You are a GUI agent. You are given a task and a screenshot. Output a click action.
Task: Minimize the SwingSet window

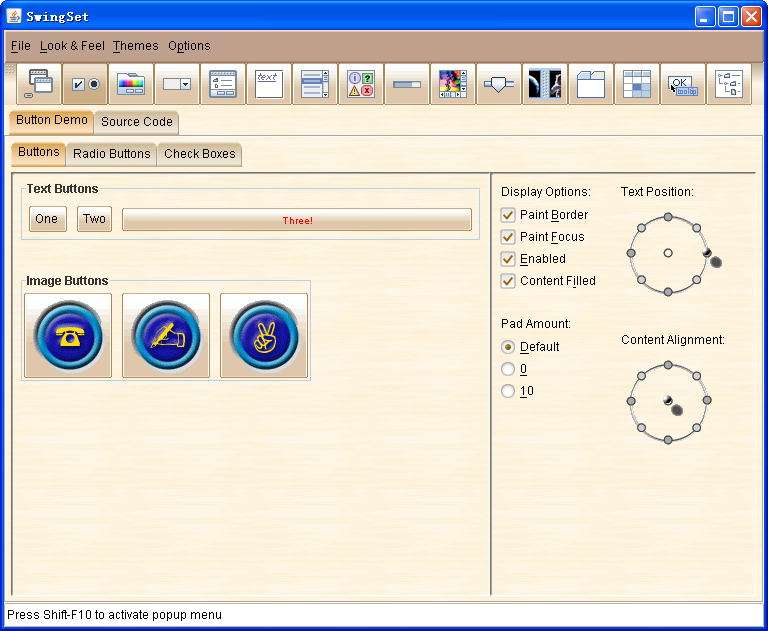coord(705,17)
